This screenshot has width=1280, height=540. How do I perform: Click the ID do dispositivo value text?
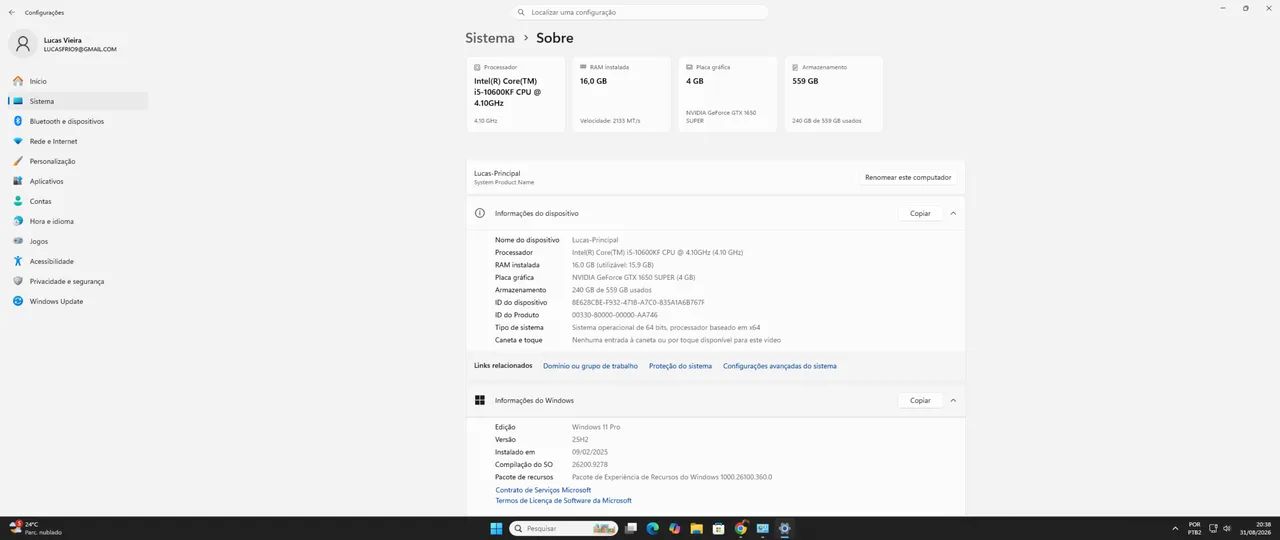point(638,302)
